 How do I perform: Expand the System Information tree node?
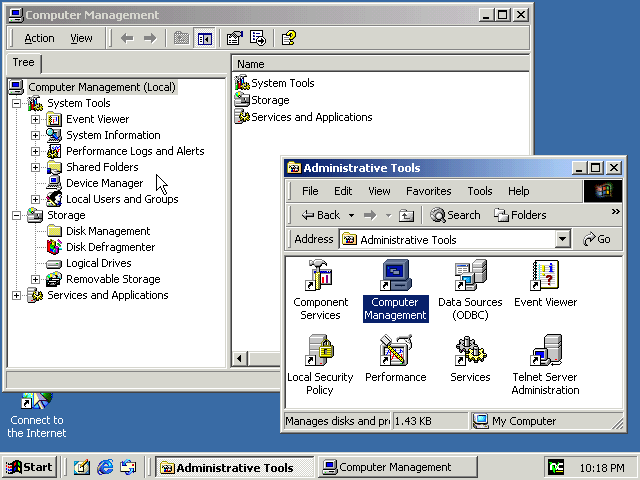click(36, 135)
